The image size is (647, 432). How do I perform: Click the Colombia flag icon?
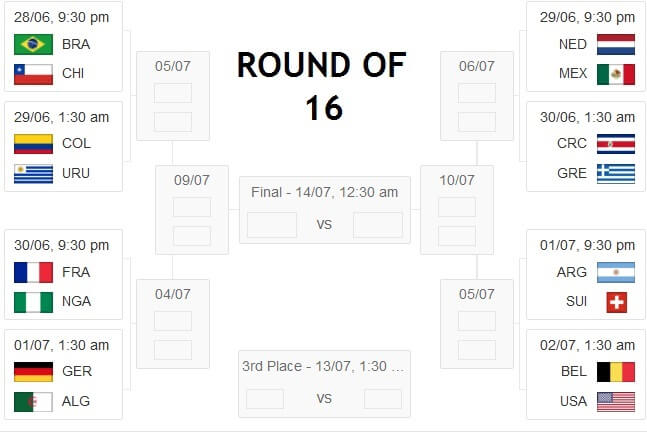(x=33, y=144)
